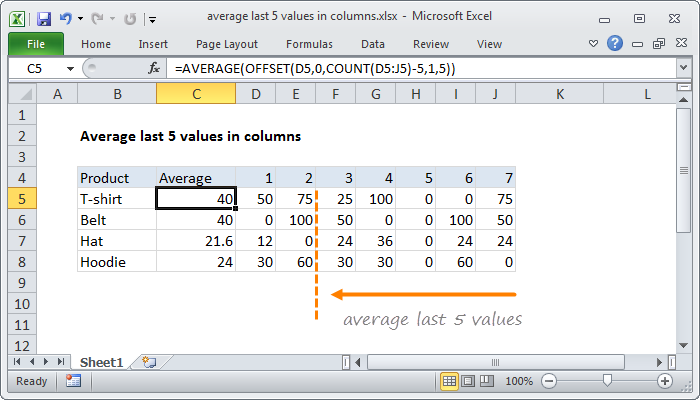This screenshot has width=700, height=400.
Task: Expand the formula bar with the chevron
Action: point(683,68)
